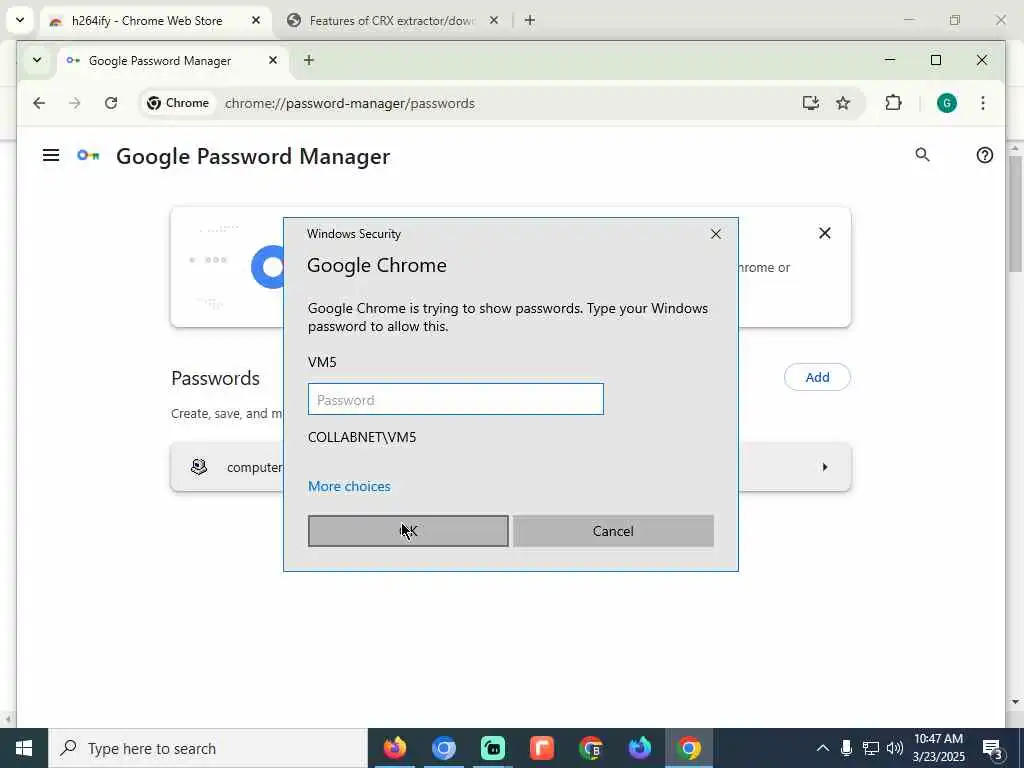Open Chrome Beta from the taskbar
The height and width of the screenshot is (768, 1024).
point(590,748)
